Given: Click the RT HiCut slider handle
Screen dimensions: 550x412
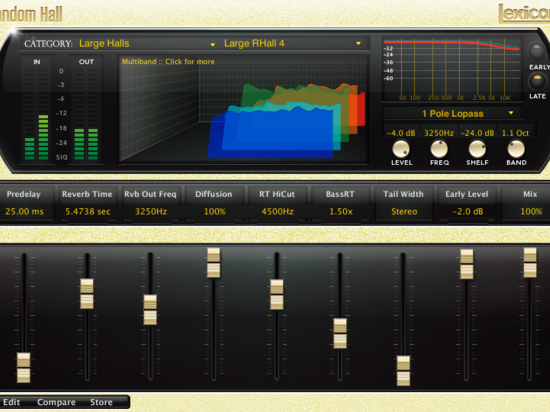Looking at the screenshot, I should click(x=277, y=294).
